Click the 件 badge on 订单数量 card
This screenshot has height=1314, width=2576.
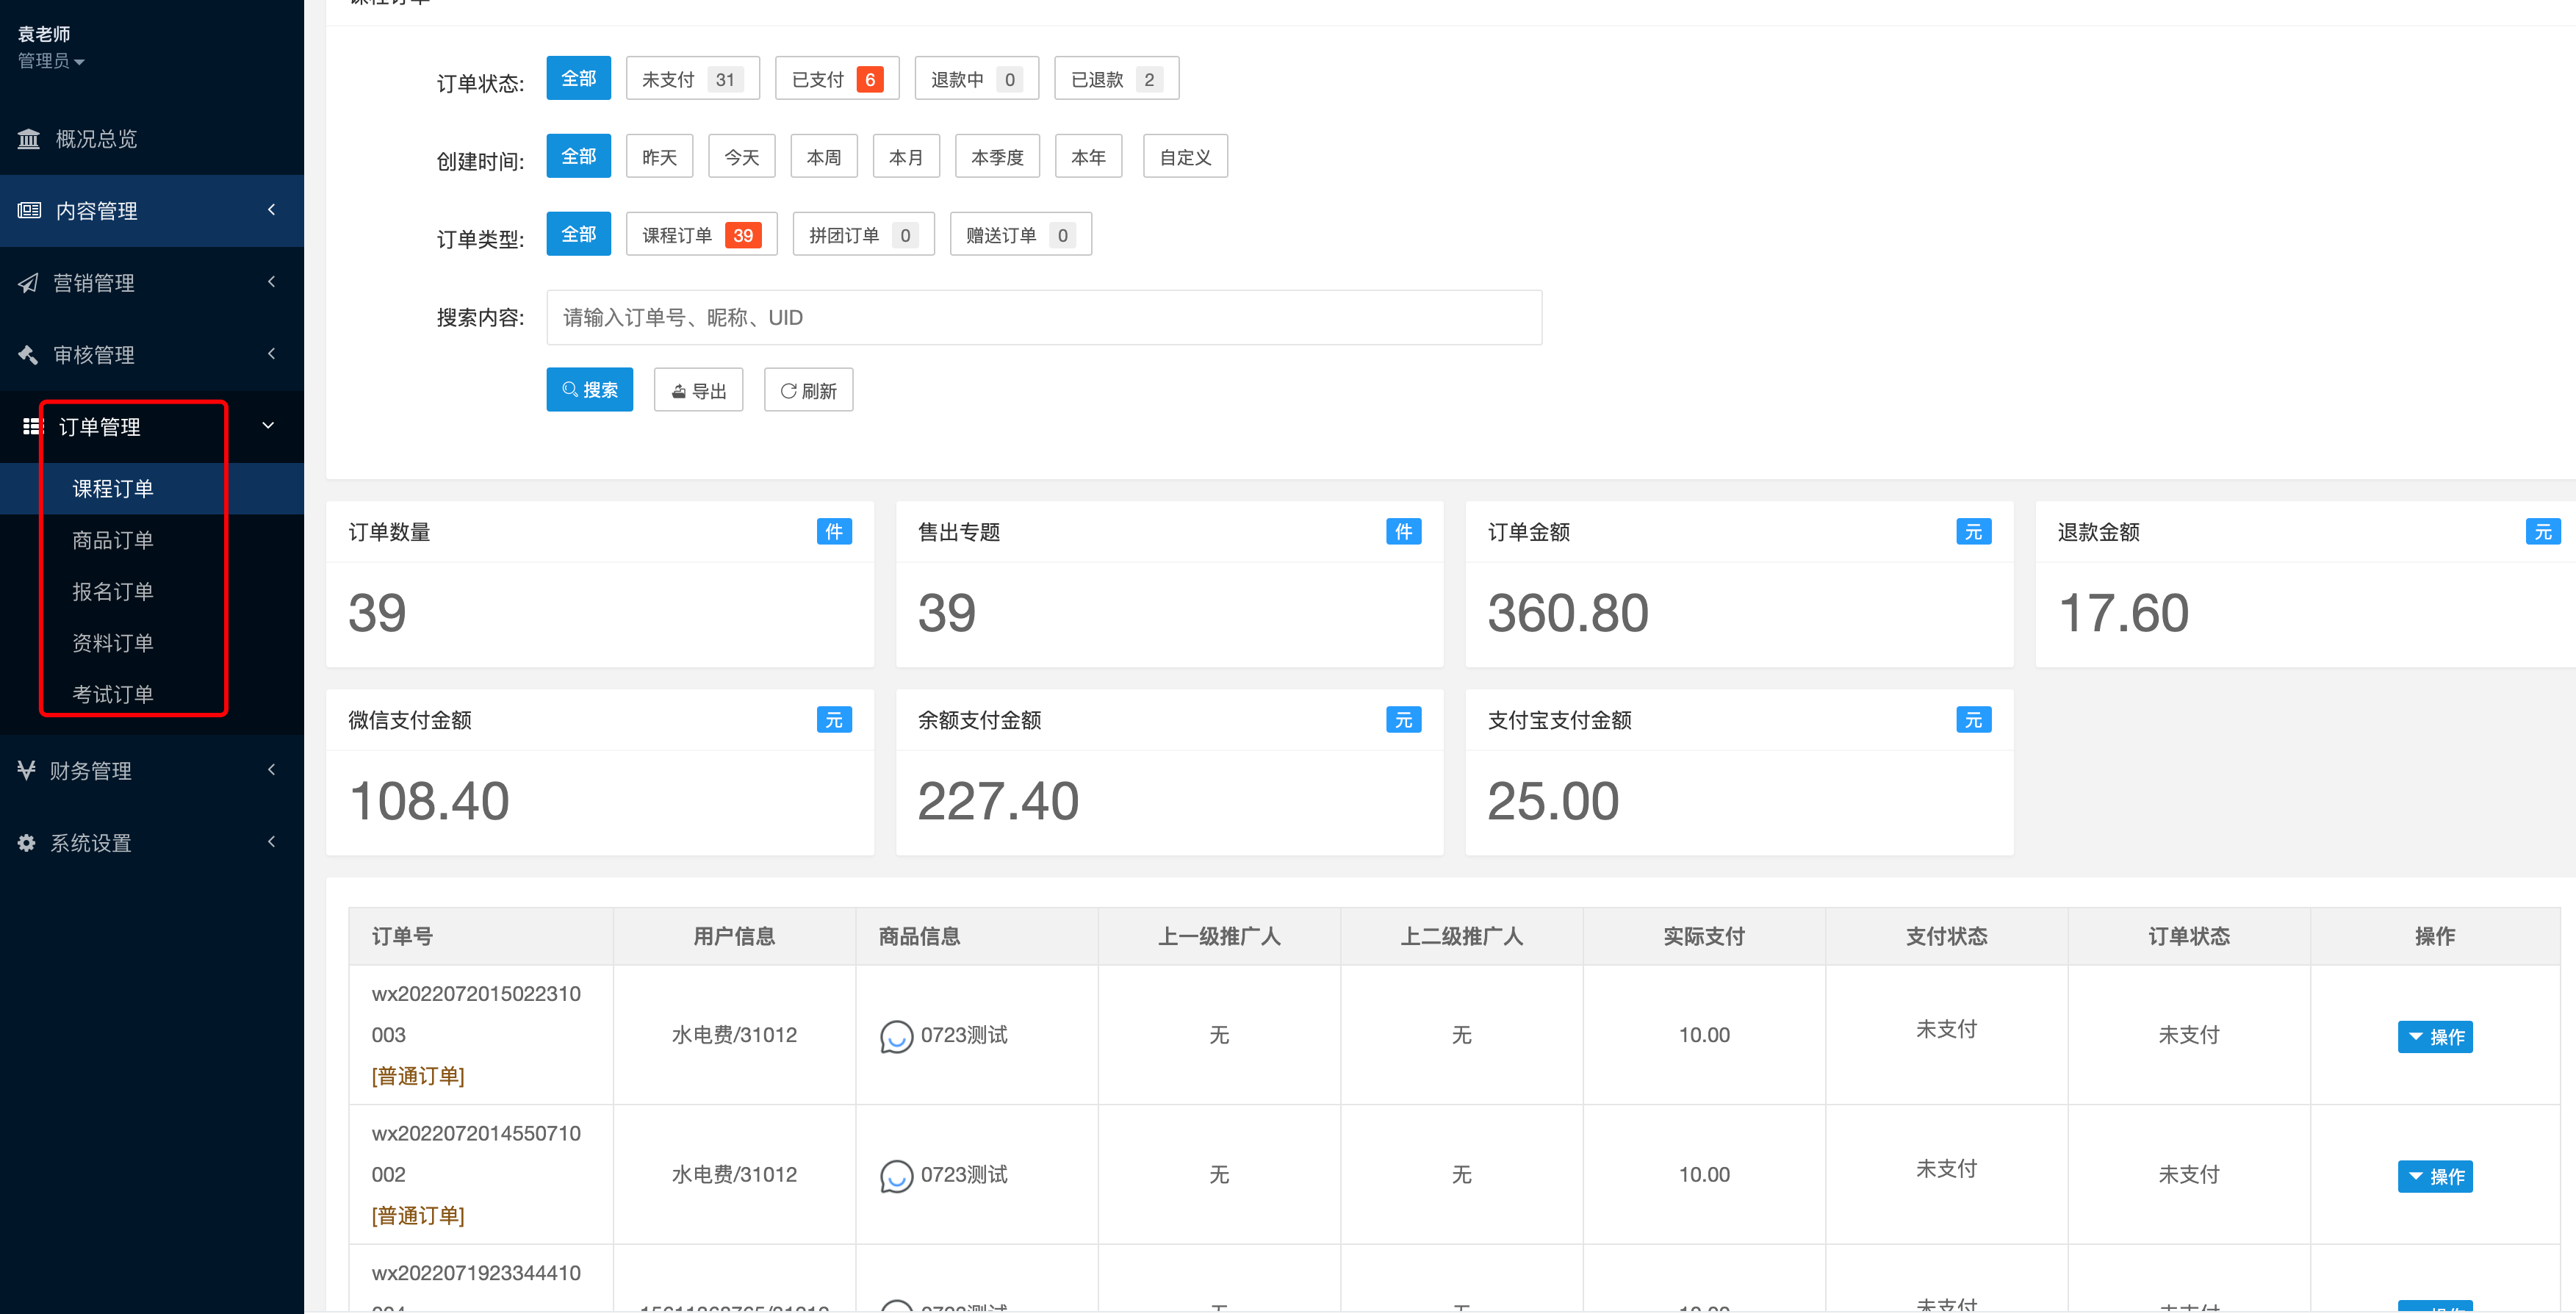click(x=834, y=532)
